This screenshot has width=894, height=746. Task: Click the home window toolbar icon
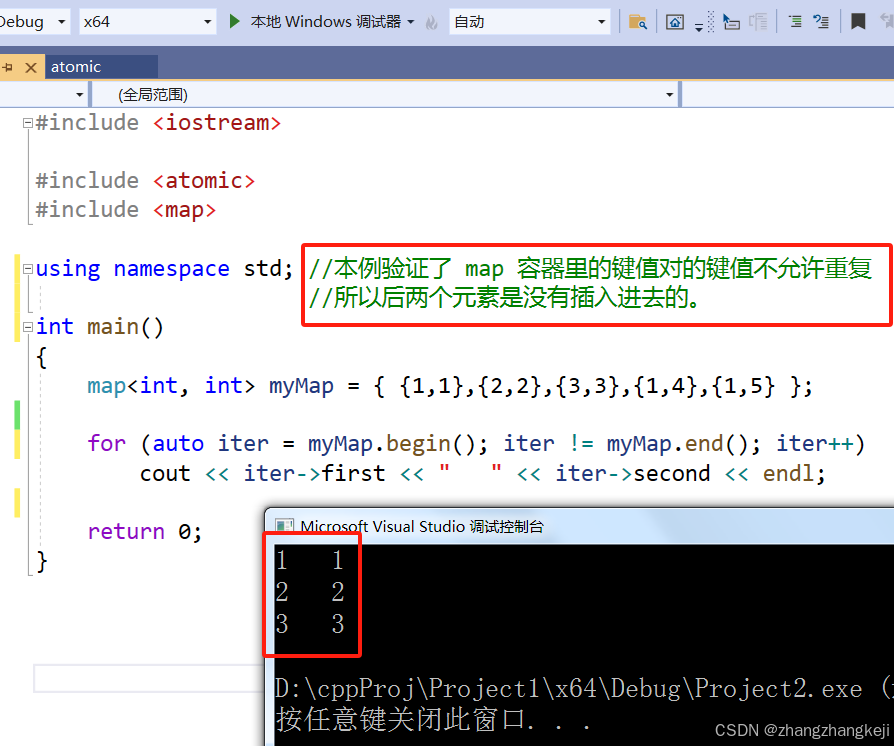pos(674,22)
